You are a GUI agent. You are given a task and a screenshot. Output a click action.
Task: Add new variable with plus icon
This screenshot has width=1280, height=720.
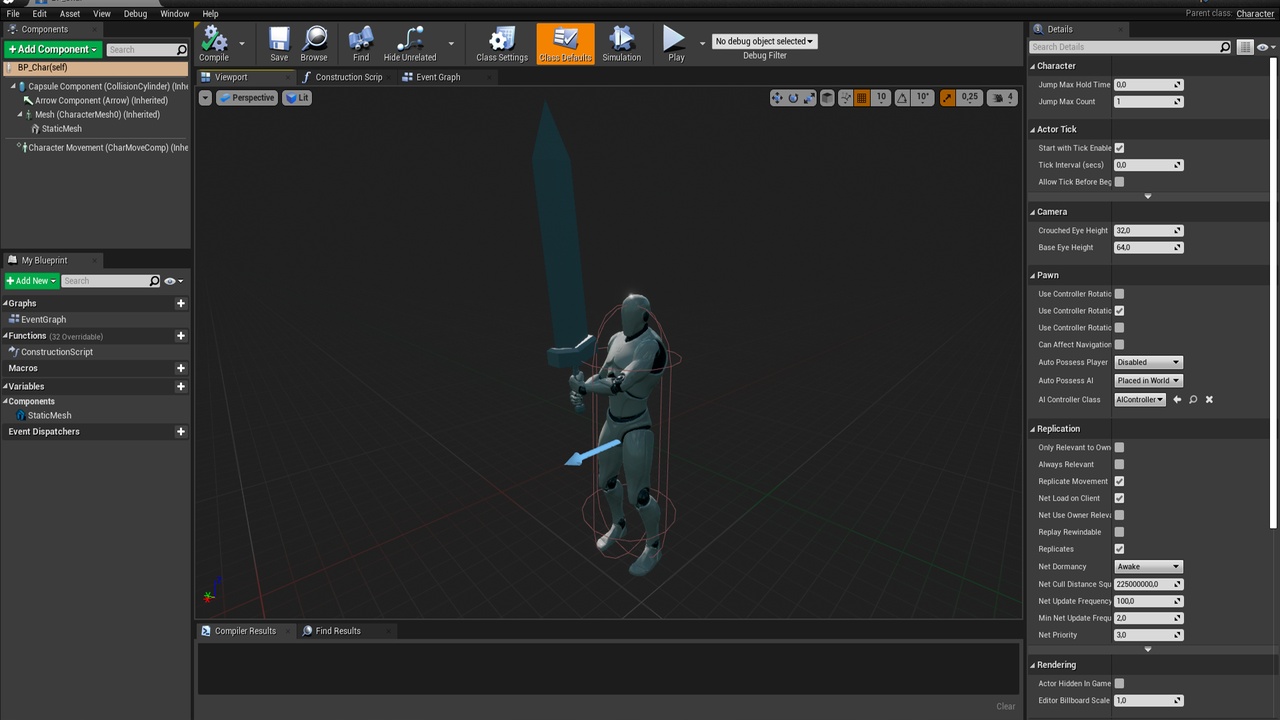click(x=181, y=386)
